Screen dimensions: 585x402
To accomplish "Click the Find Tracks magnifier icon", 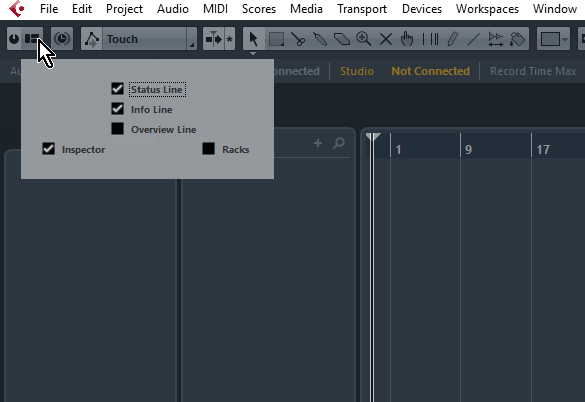I will pyautogui.click(x=338, y=143).
